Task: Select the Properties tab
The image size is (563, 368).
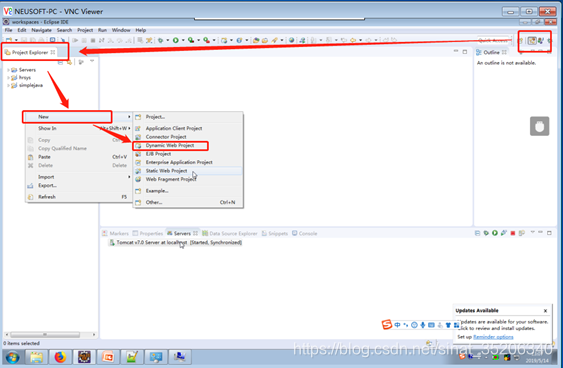Action: pos(148,233)
